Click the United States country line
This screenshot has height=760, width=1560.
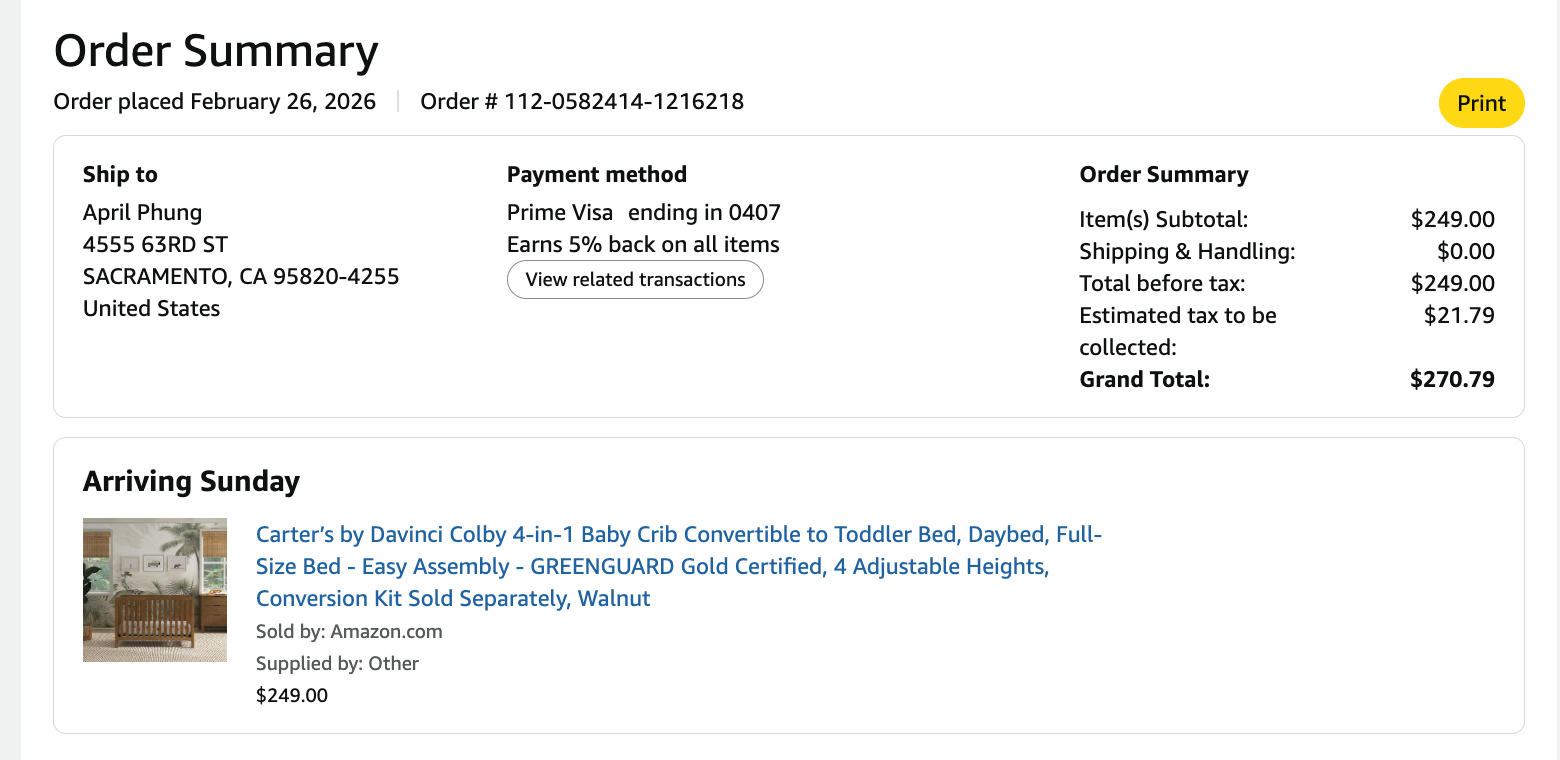coord(151,308)
